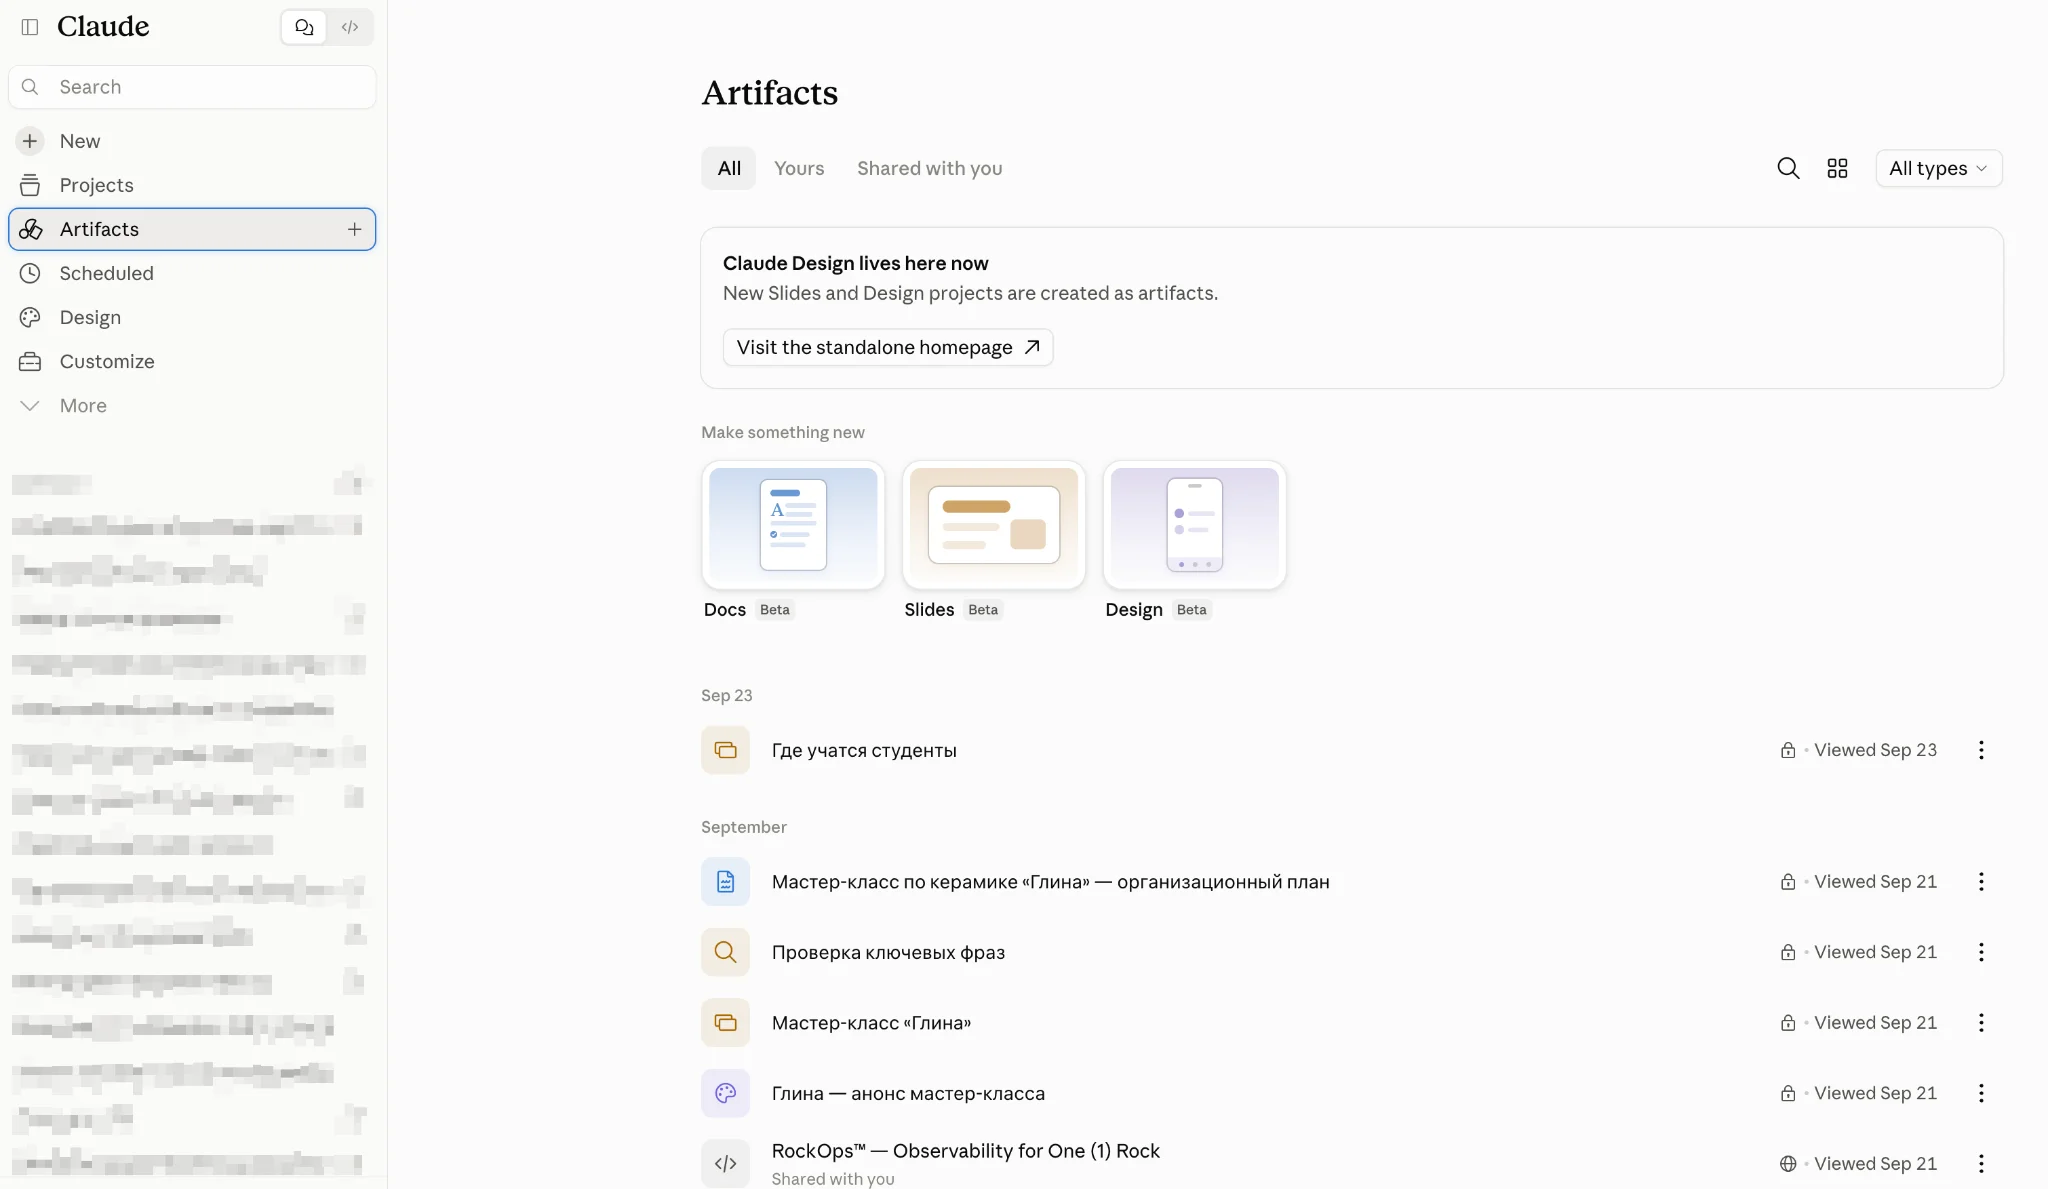Switch to the Yours tab

click(x=799, y=168)
